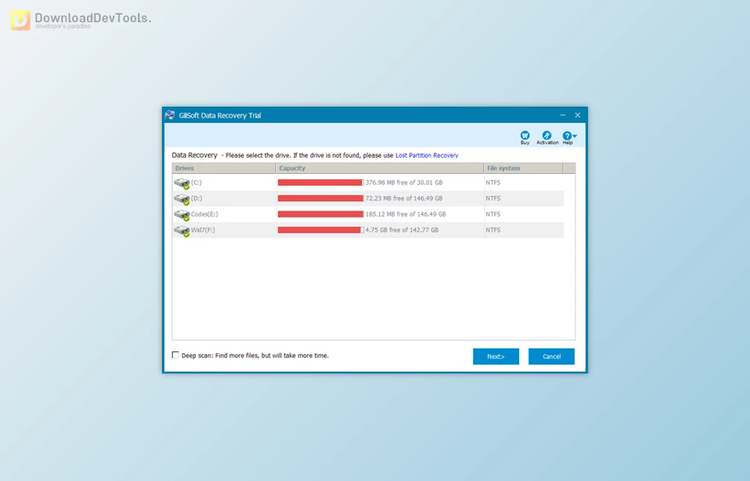
Task: Select the text '72.23 MB free of 146.49 GB'
Action: pyautogui.click(x=404, y=198)
